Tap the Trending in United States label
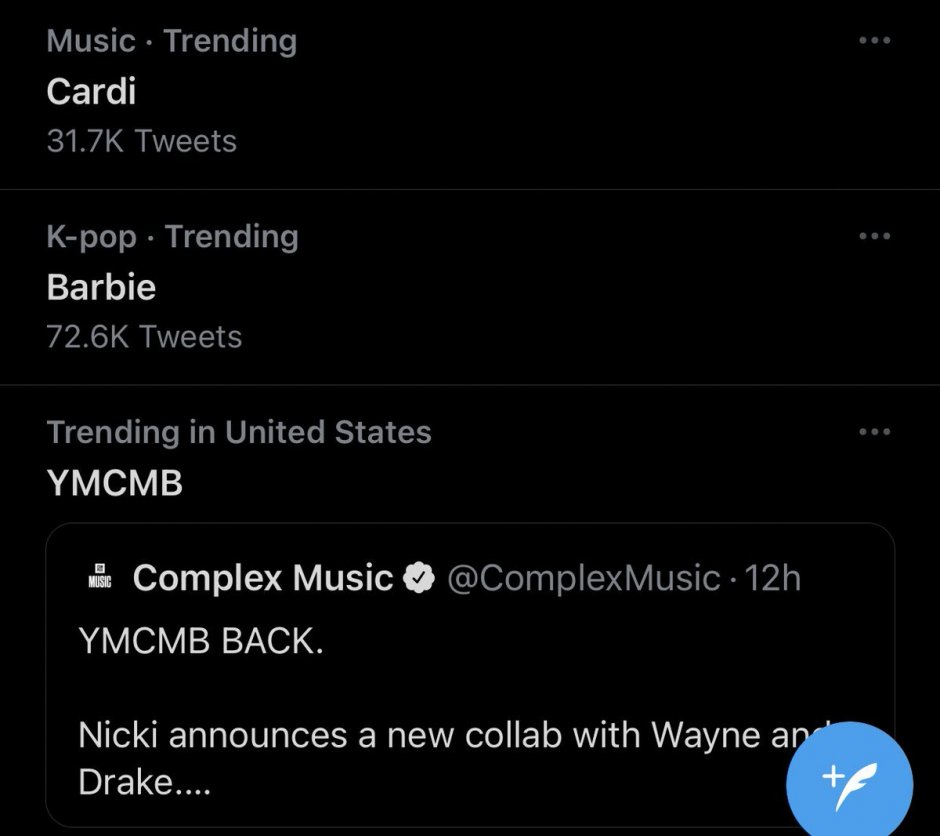 point(239,432)
